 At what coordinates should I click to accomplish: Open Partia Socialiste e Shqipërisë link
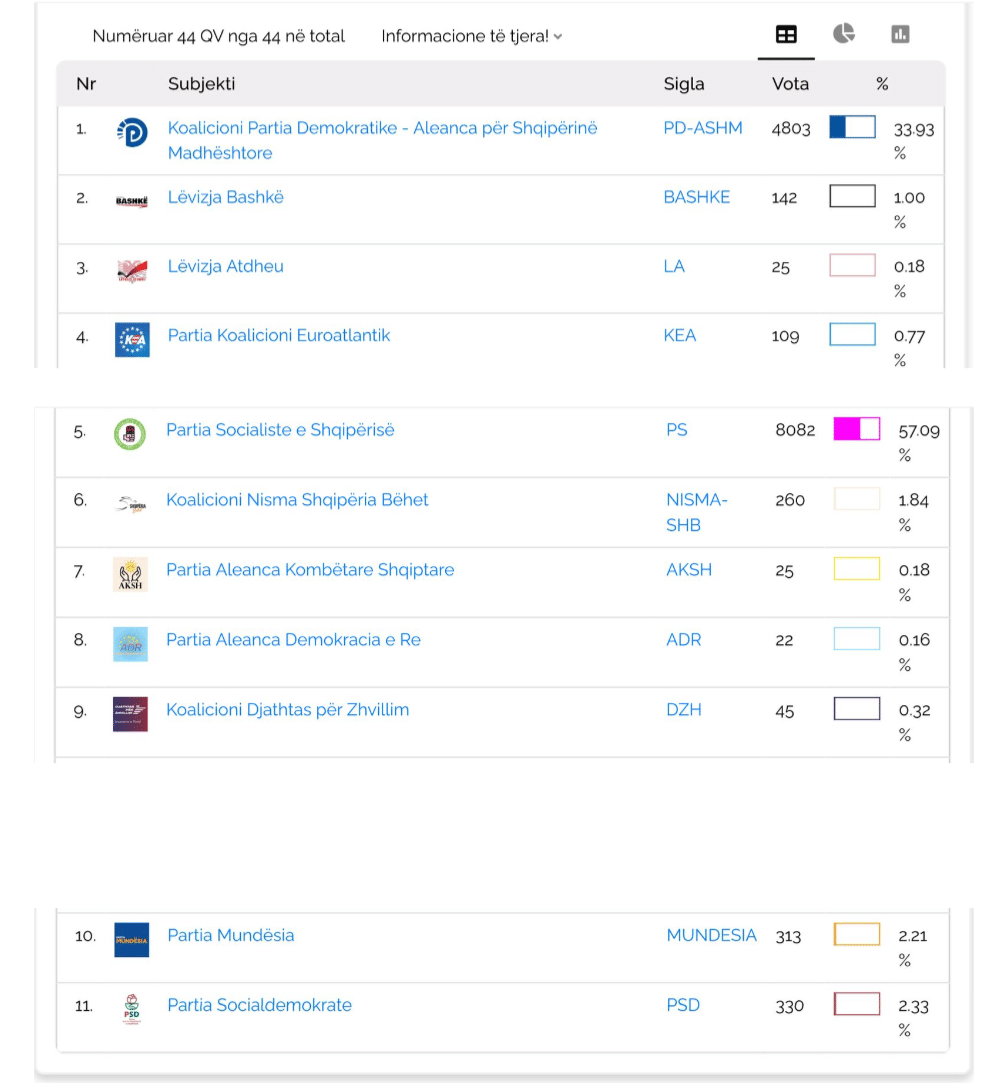[x=280, y=430]
